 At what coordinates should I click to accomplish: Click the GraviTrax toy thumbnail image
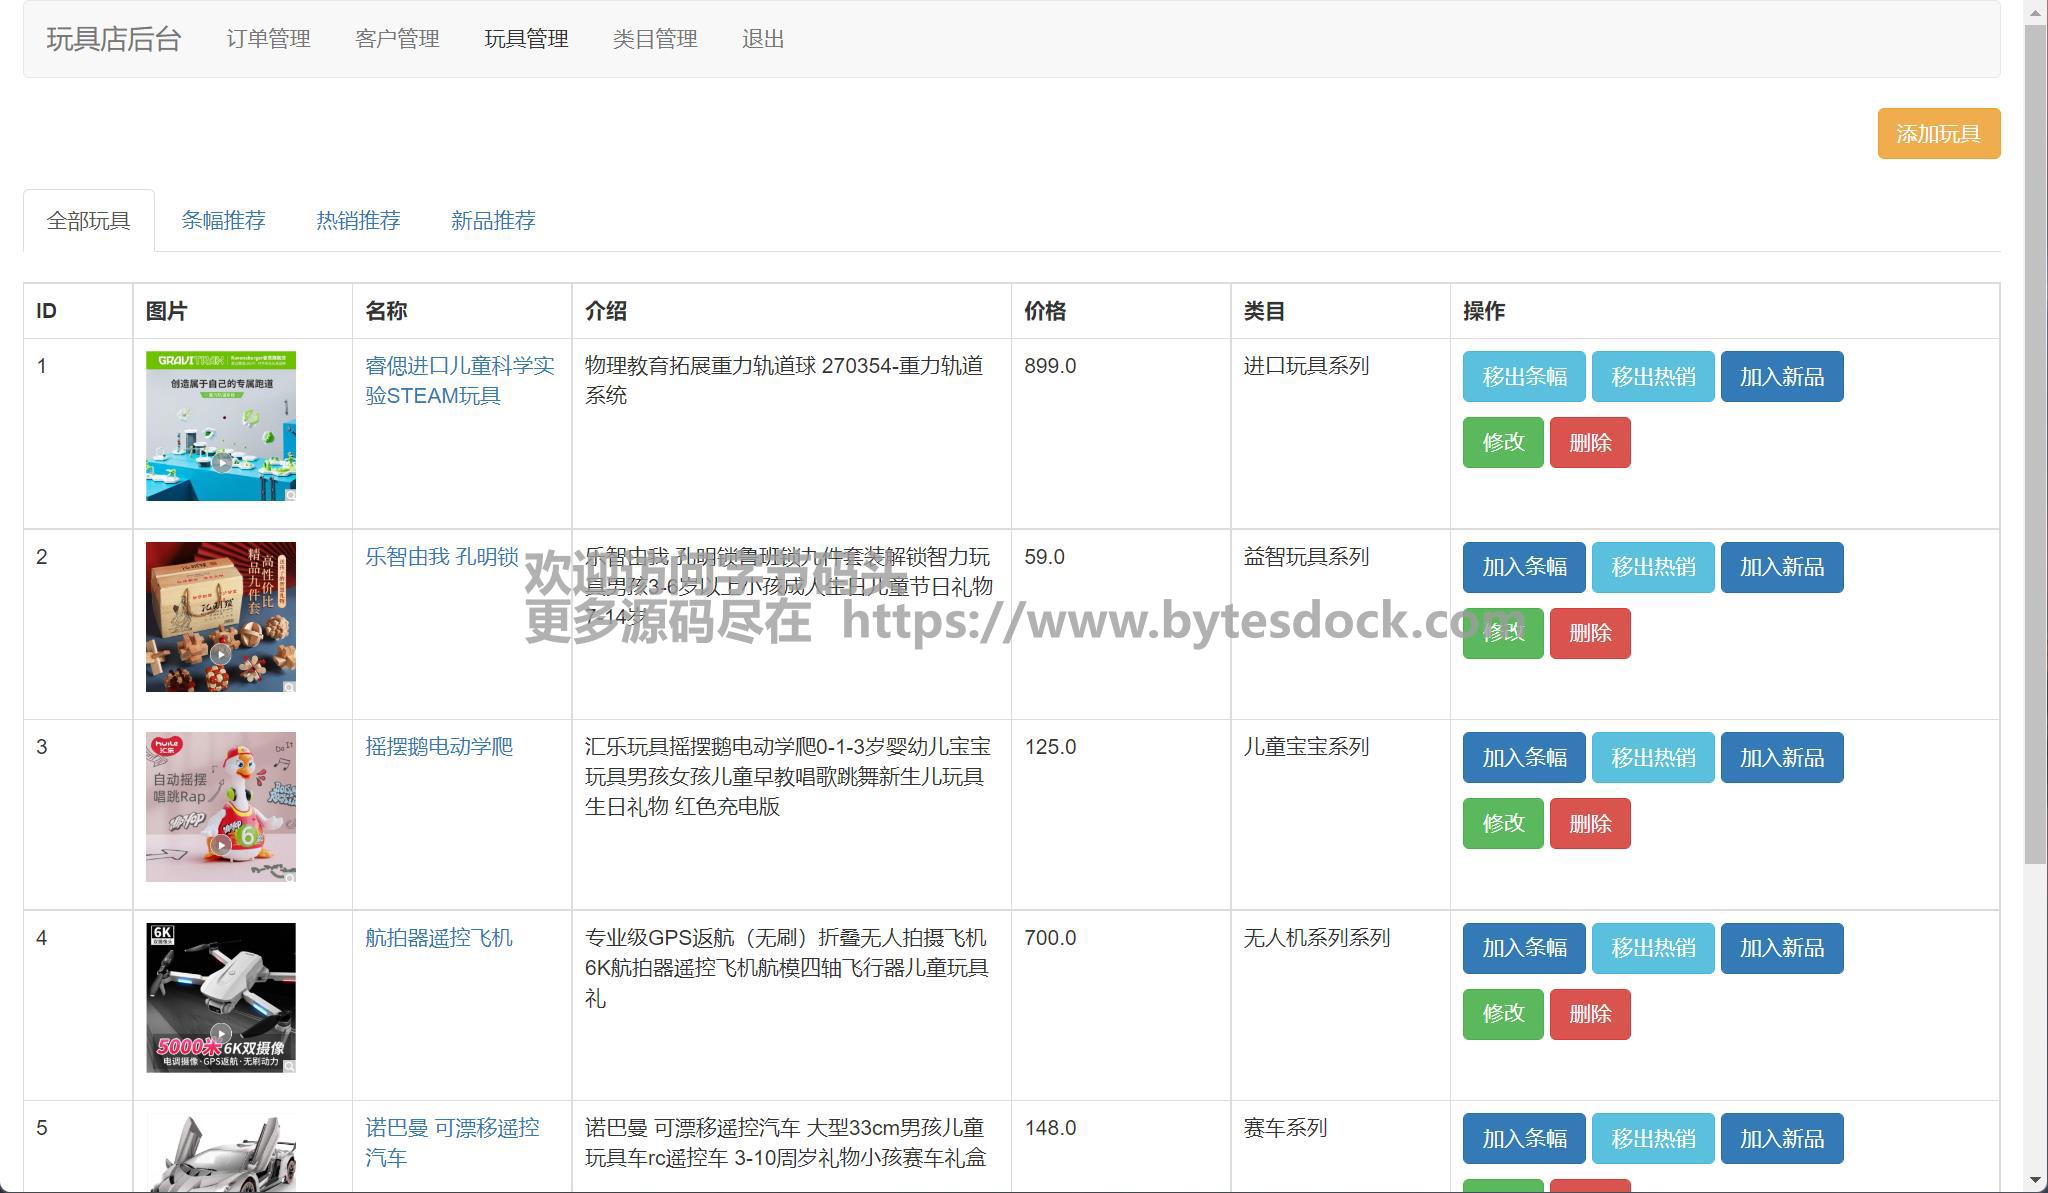tap(221, 426)
